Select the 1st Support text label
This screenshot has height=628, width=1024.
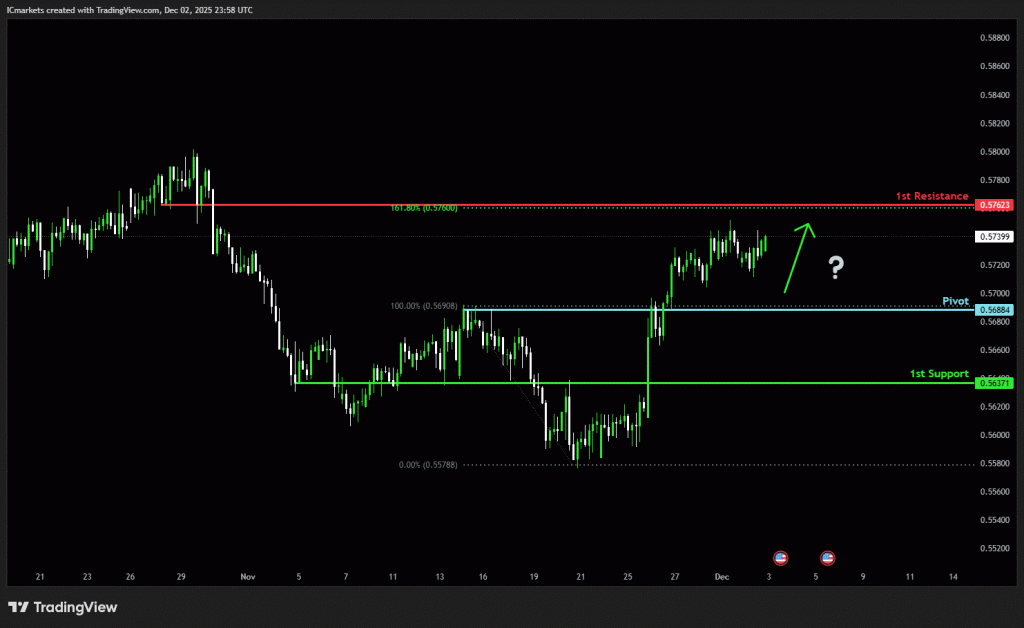point(938,374)
